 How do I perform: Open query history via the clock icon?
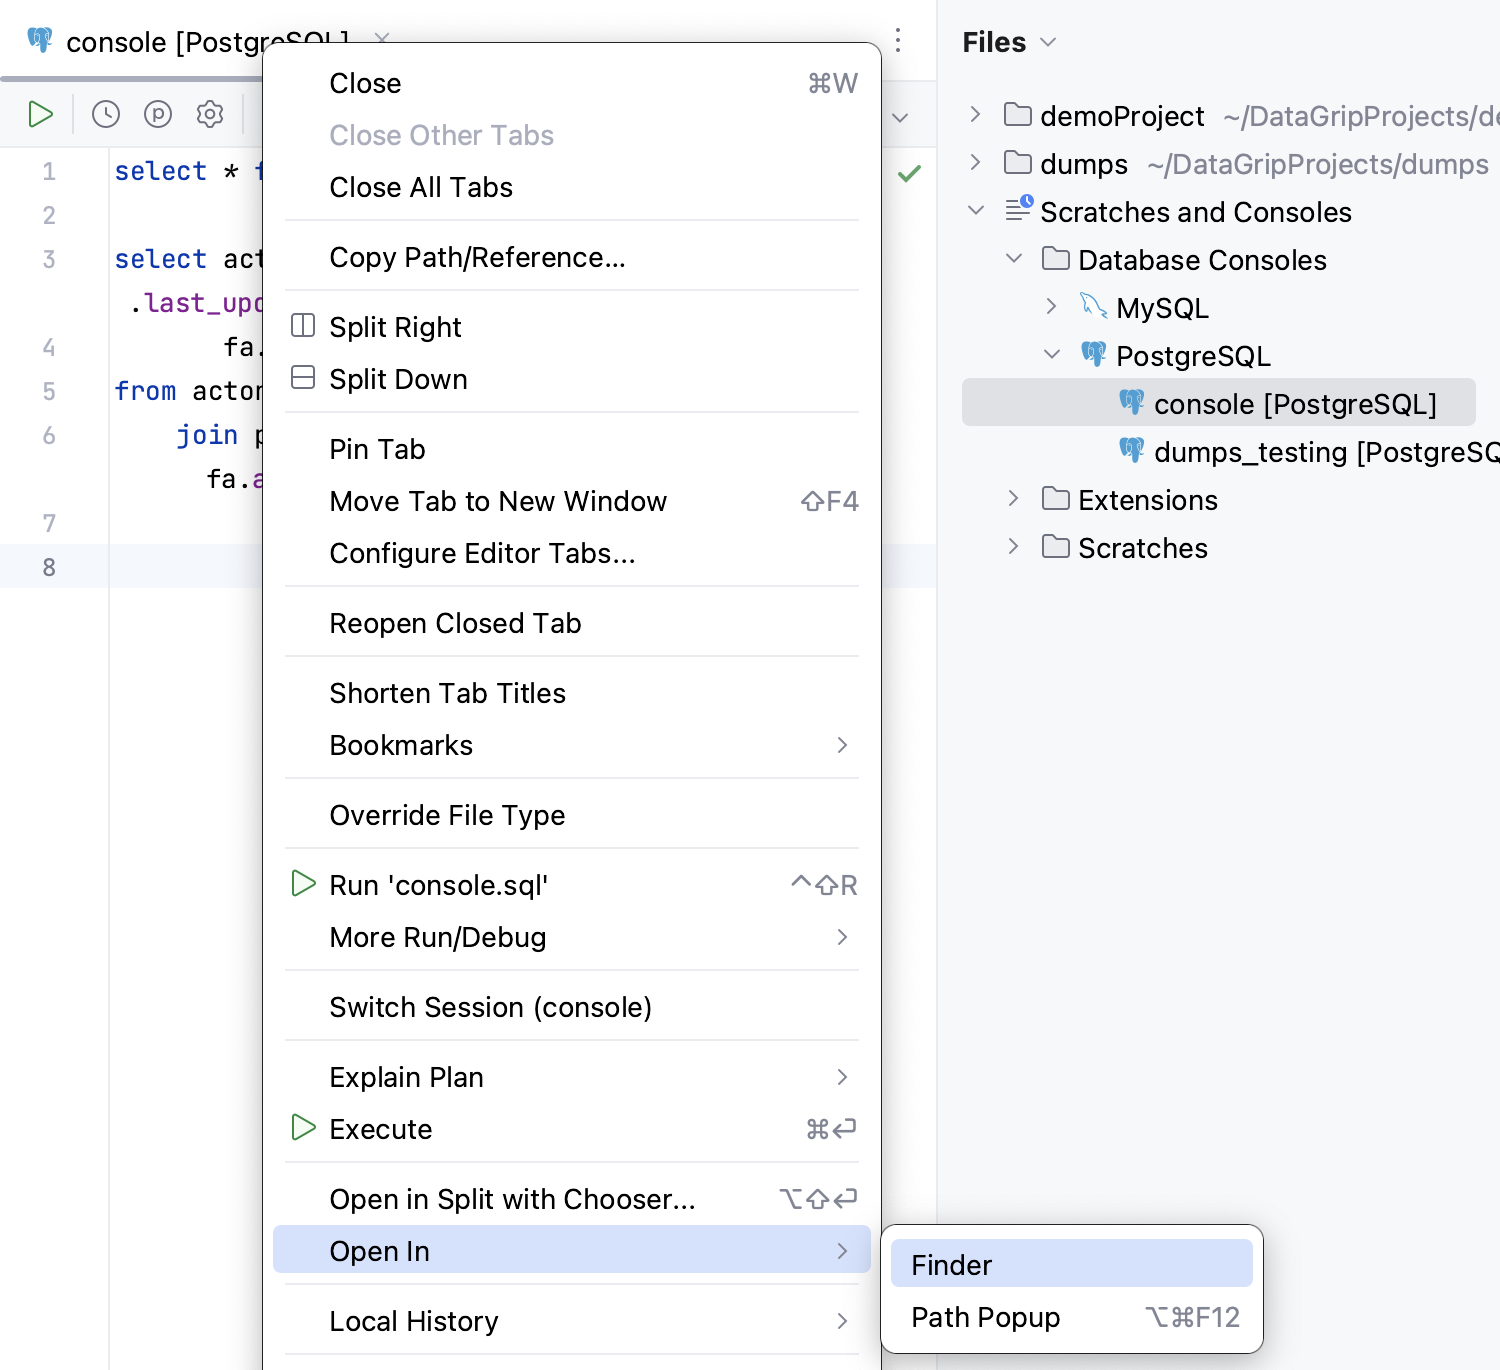tap(105, 114)
